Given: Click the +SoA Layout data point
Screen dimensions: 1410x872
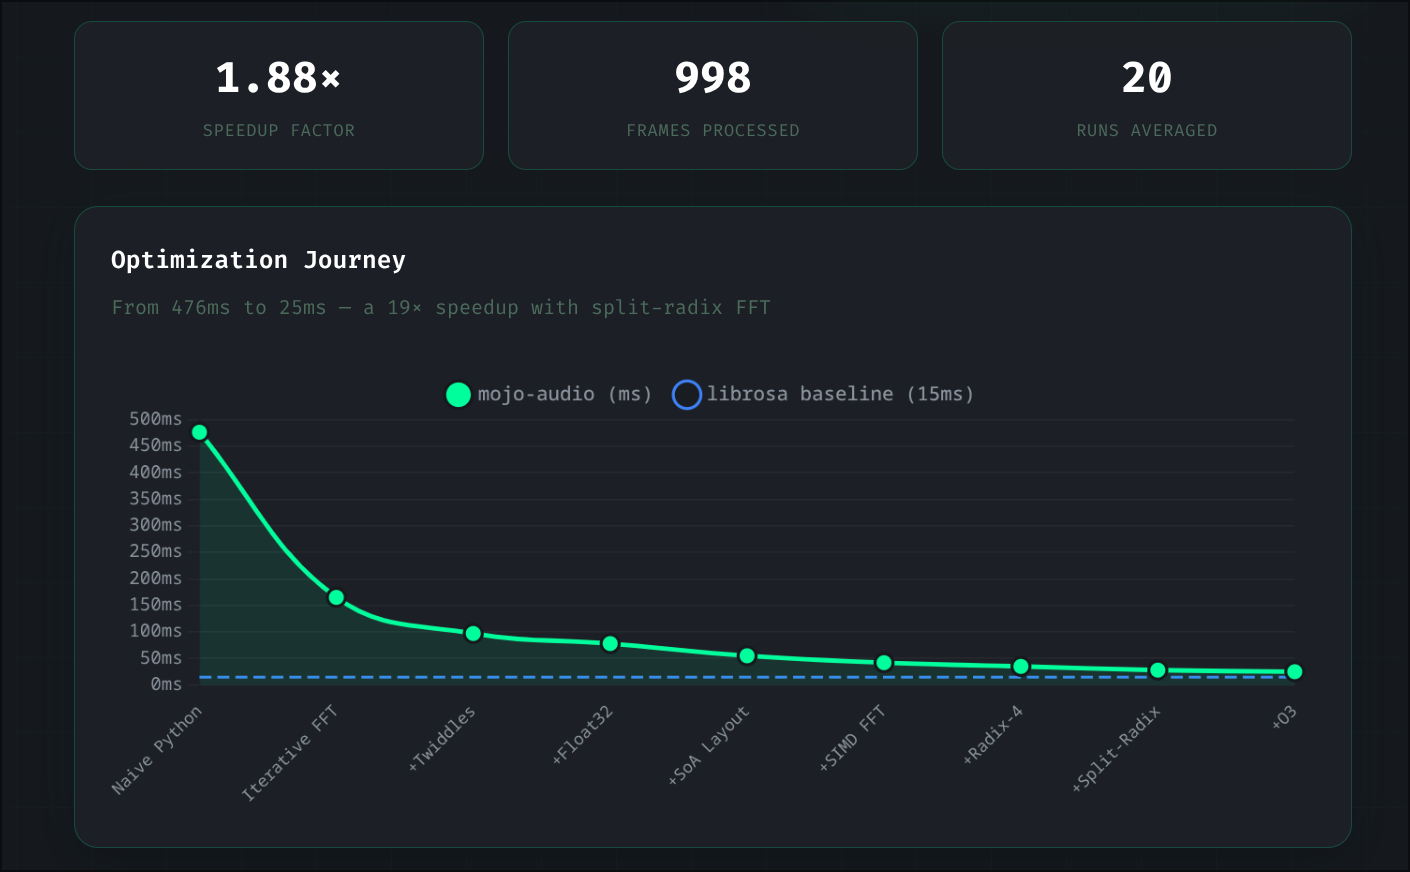Looking at the screenshot, I should point(747,656).
